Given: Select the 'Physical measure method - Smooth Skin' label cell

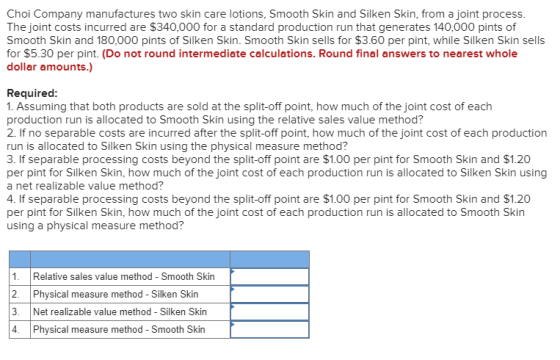Looking at the screenshot, I should click(130, 329).
